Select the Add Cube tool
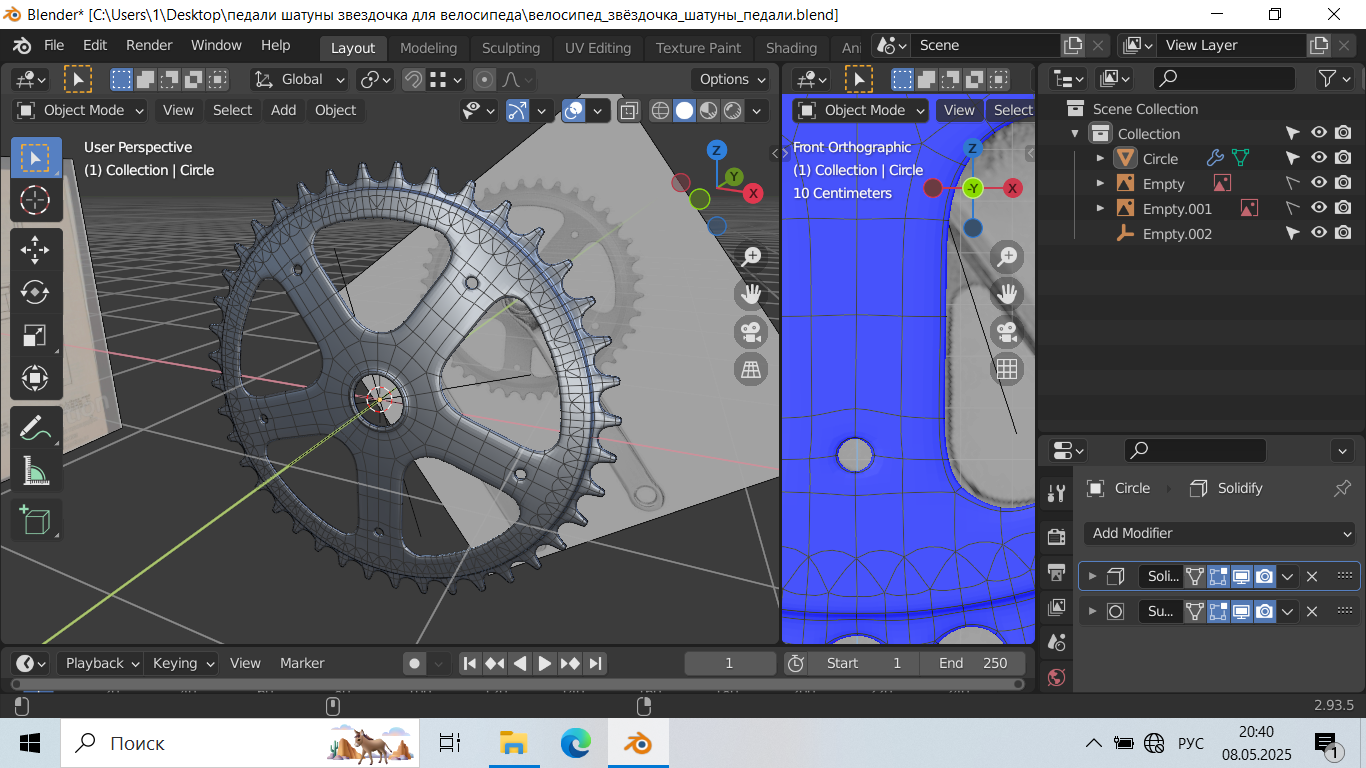 pos(35,520)
